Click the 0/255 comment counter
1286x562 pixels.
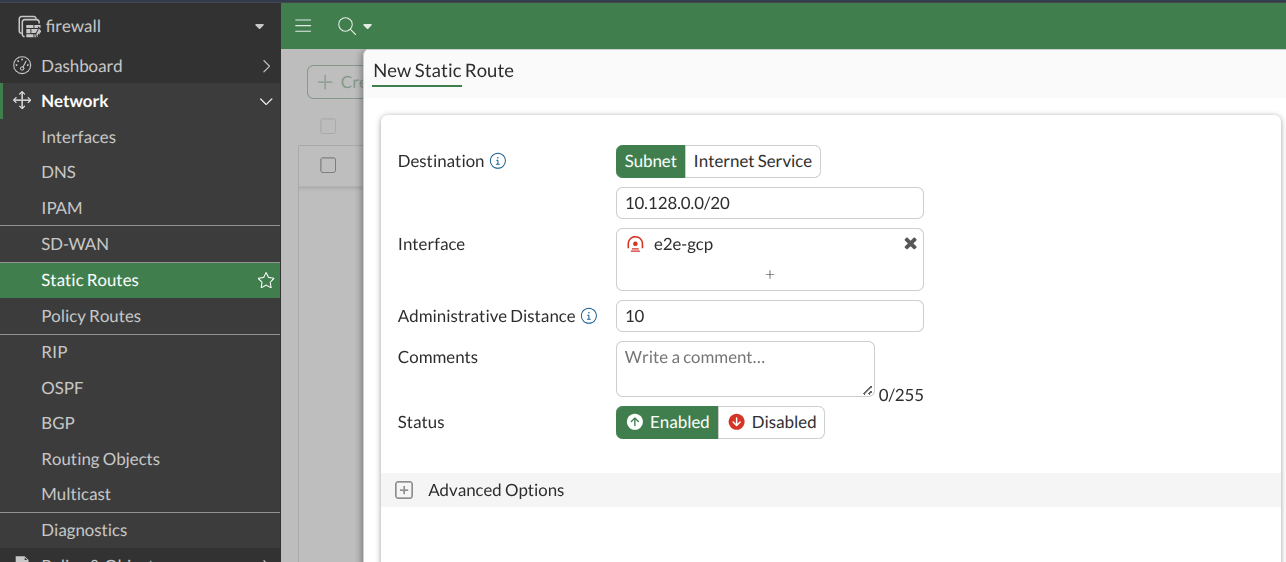coord(901,395)
